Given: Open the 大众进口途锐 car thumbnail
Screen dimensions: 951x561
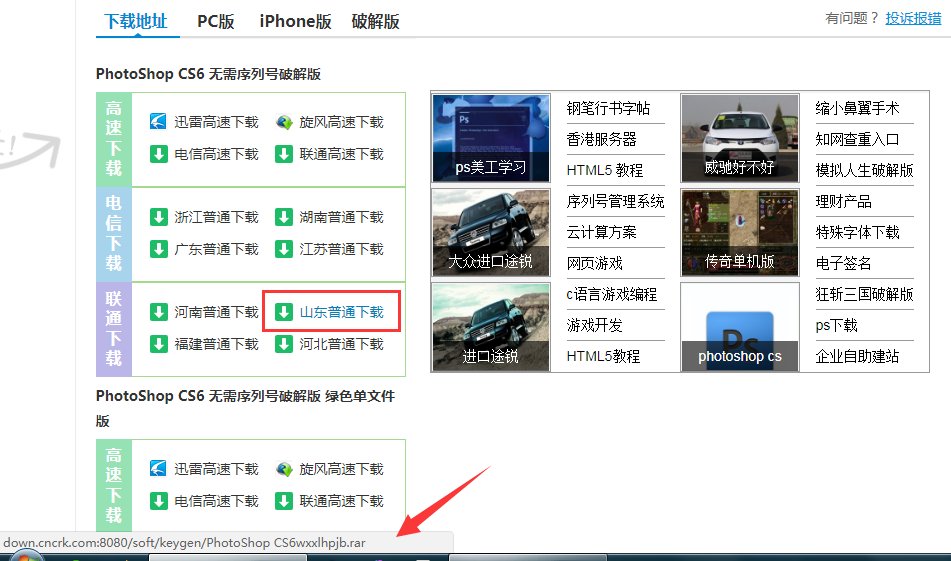Looking at the screenshot, I should (x=491, y=232).
